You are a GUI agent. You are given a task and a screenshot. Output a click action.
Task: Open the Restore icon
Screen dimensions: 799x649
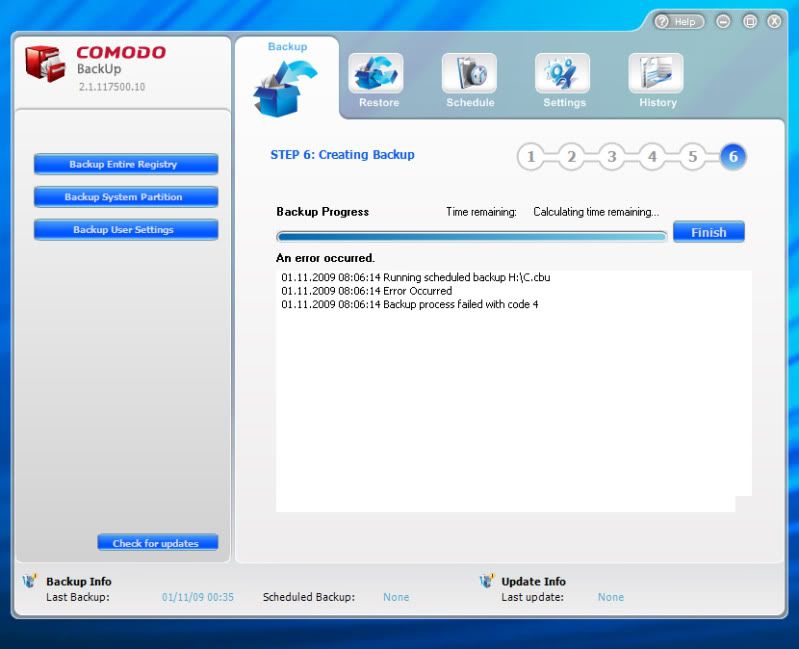376,73
